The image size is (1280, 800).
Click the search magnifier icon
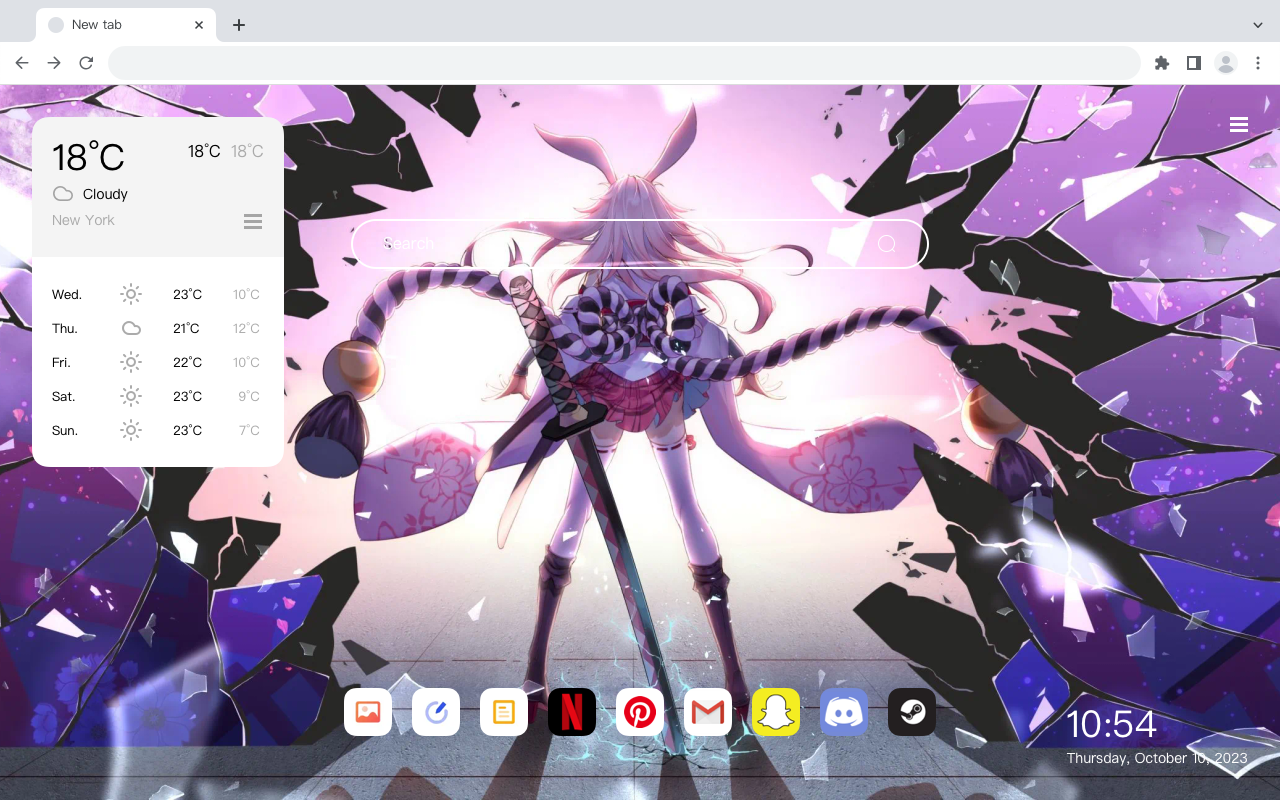pos(887,244)
